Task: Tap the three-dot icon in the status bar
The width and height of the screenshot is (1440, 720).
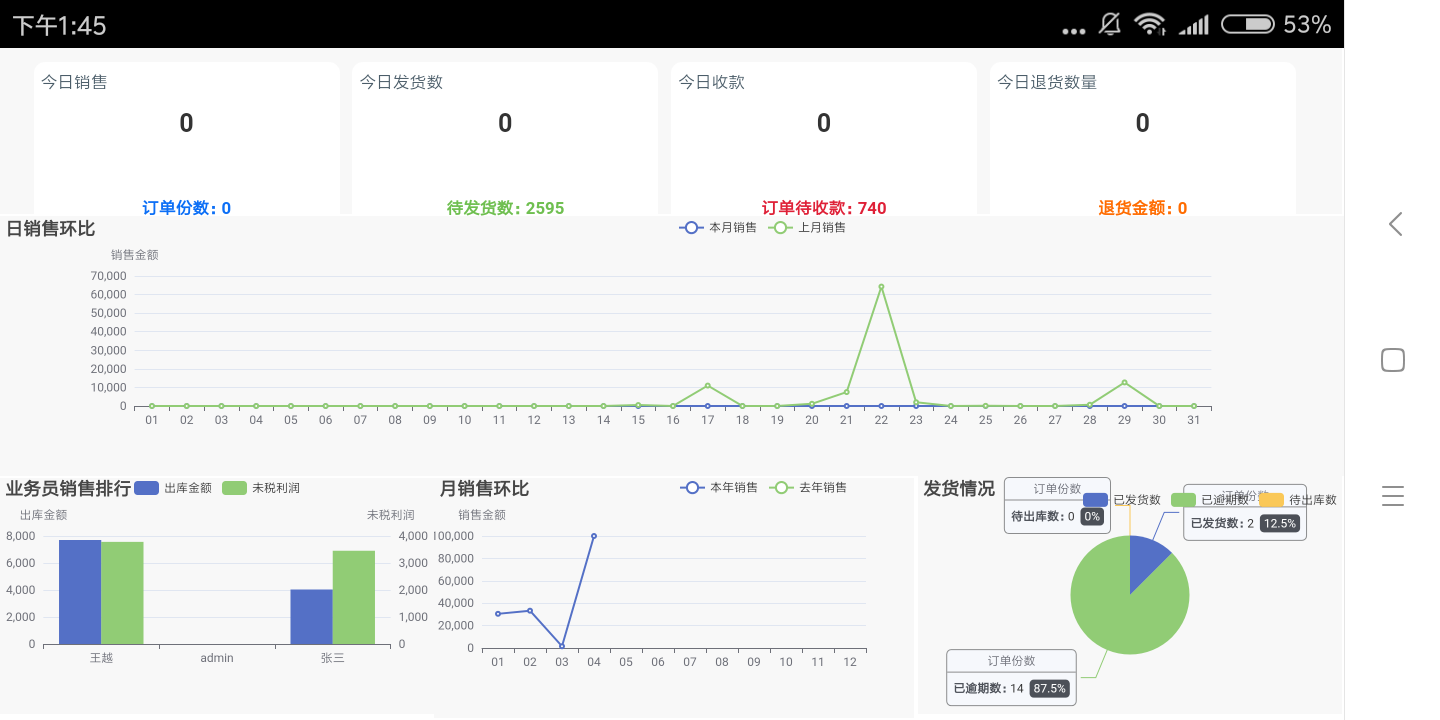Action: coord(1074,31)
